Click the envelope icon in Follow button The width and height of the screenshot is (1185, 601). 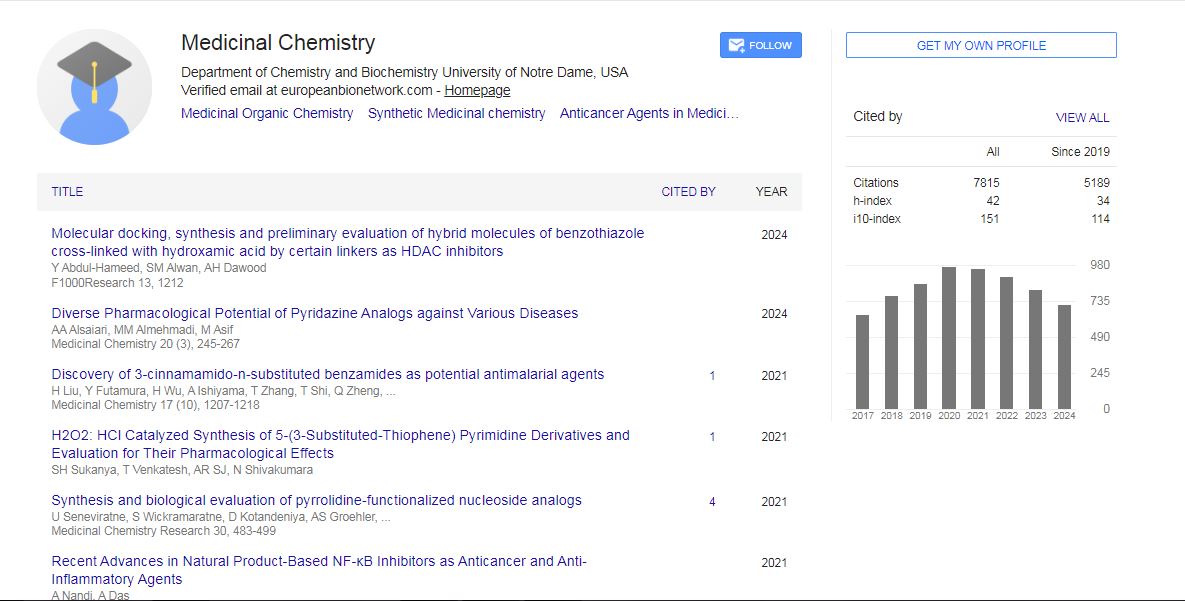736,45
